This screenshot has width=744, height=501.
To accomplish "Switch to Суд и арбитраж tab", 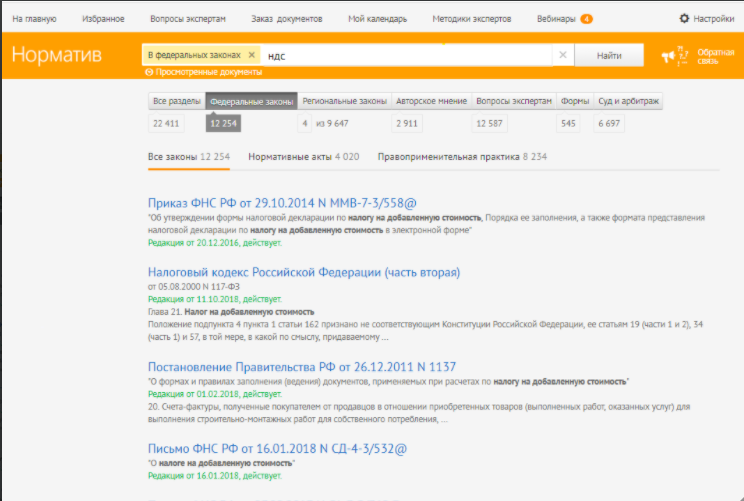I will coord(628,101).
